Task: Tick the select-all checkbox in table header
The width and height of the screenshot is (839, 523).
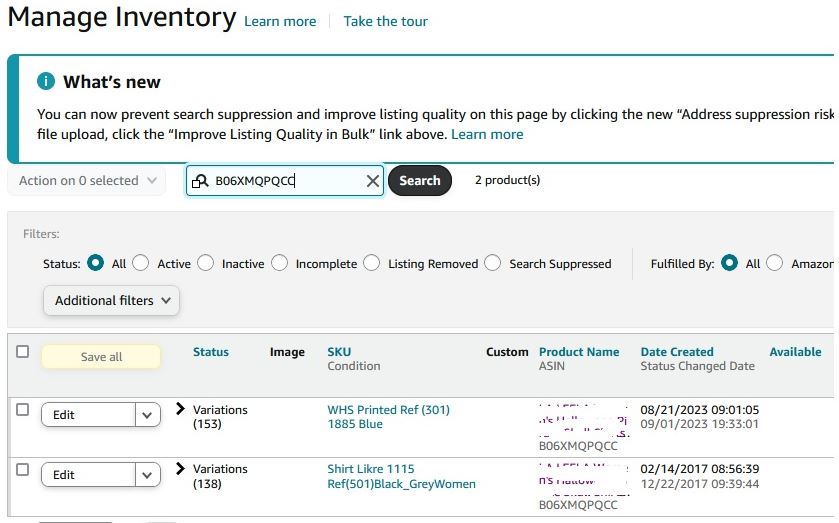Action: point(23,352)
